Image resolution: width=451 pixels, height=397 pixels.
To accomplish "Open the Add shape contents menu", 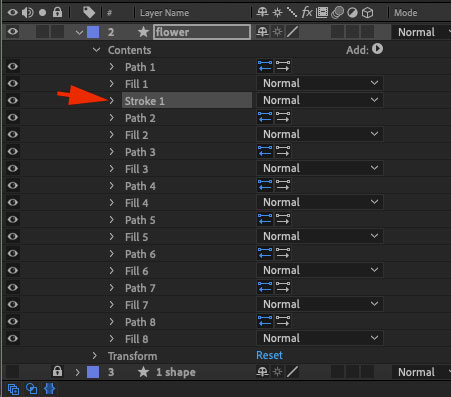I will pos(377,49).
